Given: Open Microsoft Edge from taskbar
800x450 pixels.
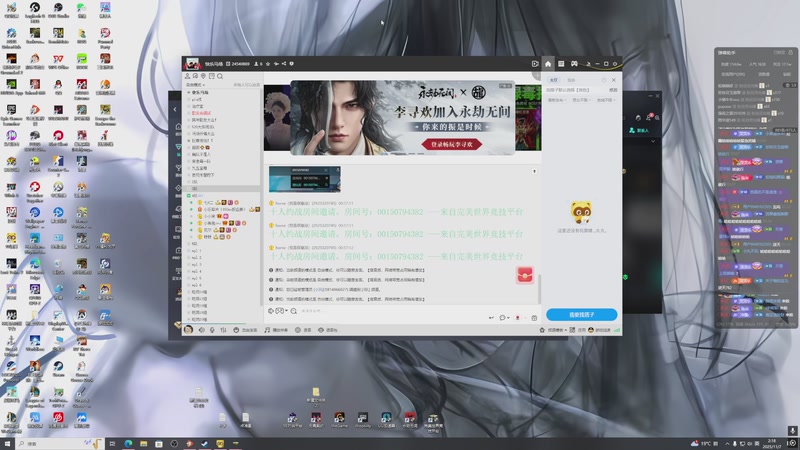Looking at the screenshot, I should [128, 444].
